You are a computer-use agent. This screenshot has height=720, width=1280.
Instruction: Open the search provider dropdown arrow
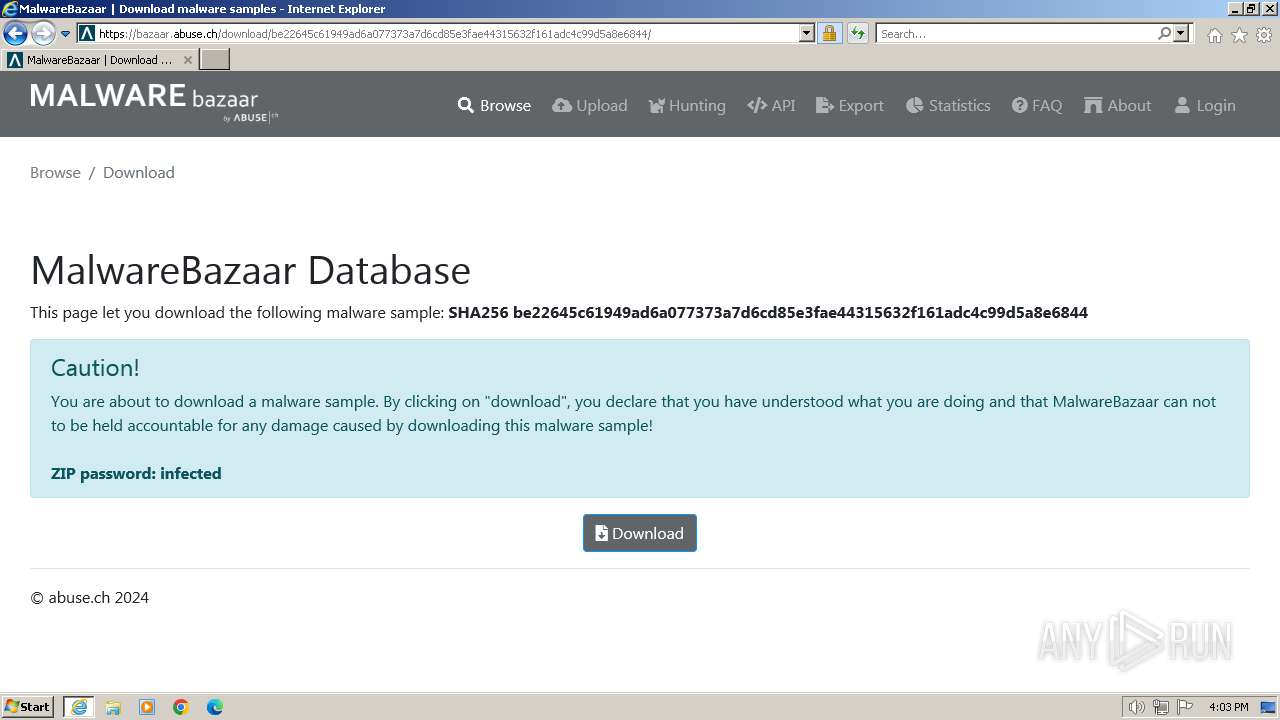pyautogui.click(x=1182, y=34)
